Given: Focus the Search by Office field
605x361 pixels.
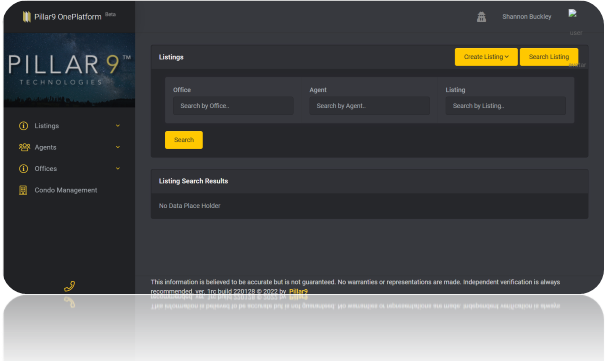Looking at the screenshot, I should (x=233, y=106).
